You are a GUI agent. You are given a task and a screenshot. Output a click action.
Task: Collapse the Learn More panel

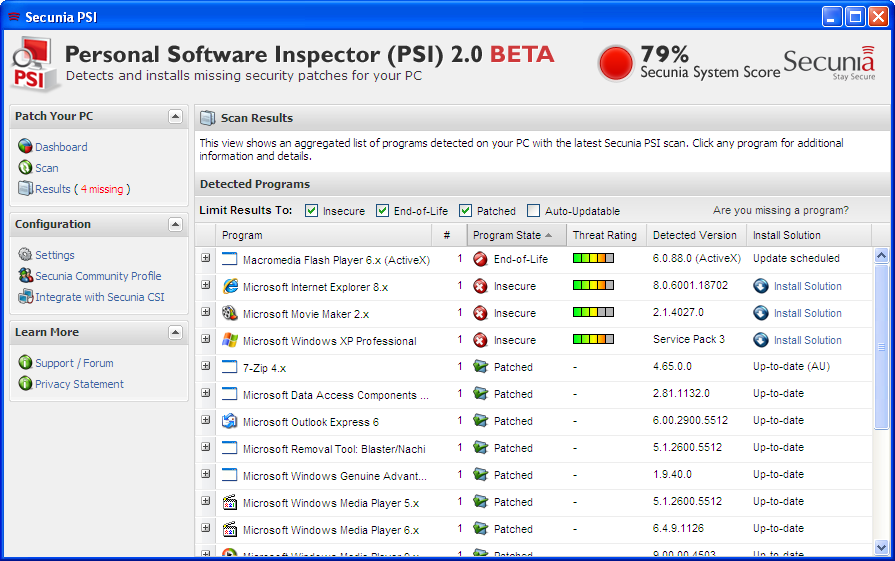(x=176, y=333)
